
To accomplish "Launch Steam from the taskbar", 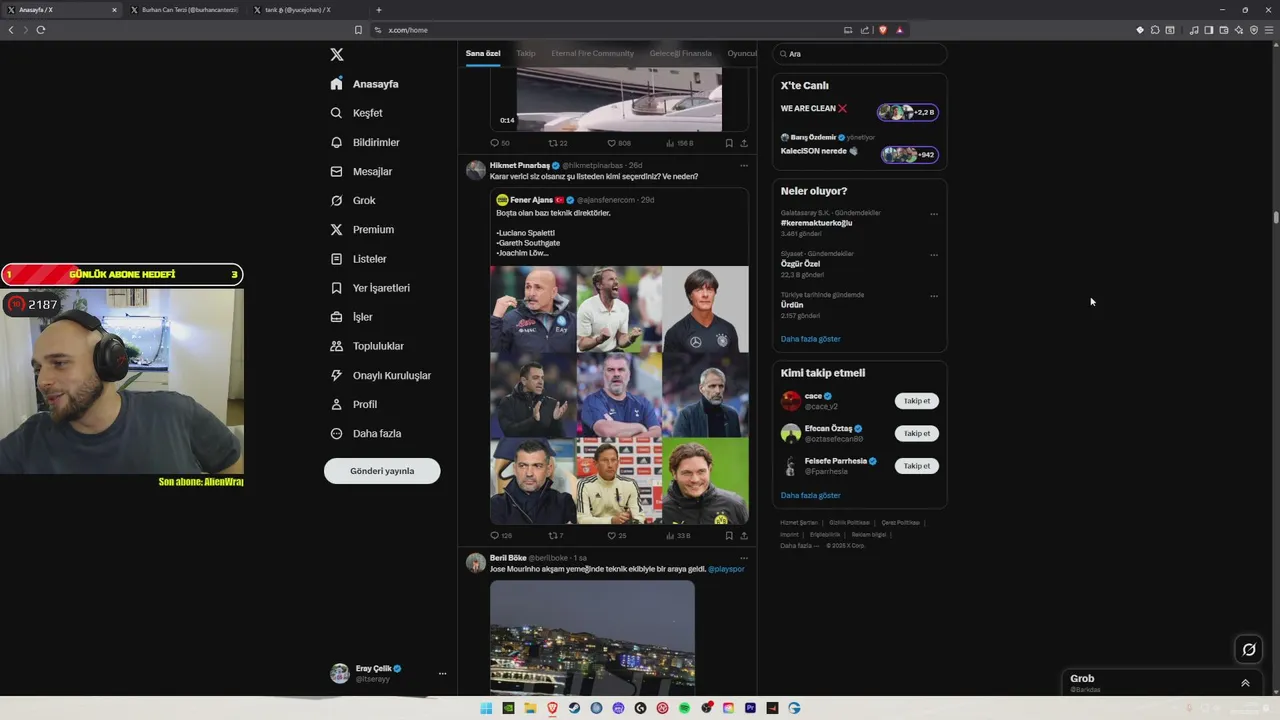I will tap(574, 708).
